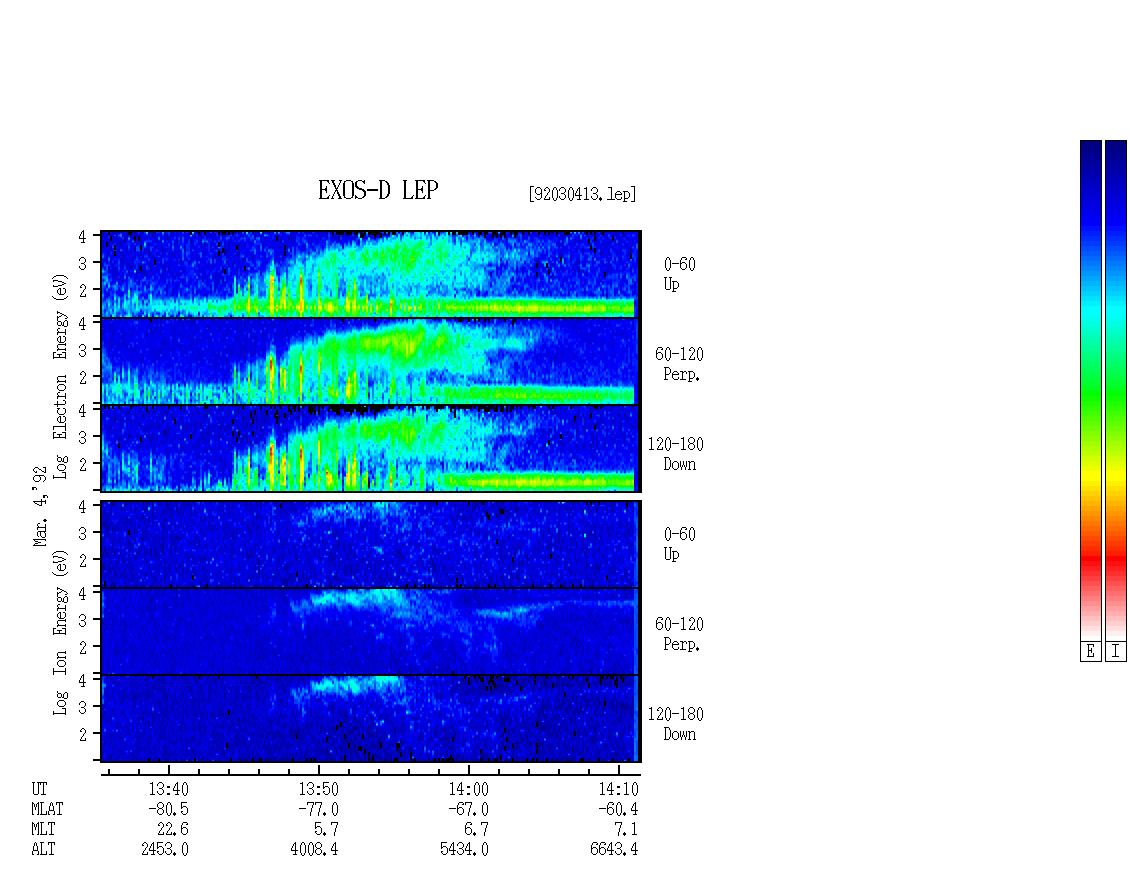Click the MLAT value -77.0
The height and width of the screenshot is (875, 1130).
click(319, 809)
